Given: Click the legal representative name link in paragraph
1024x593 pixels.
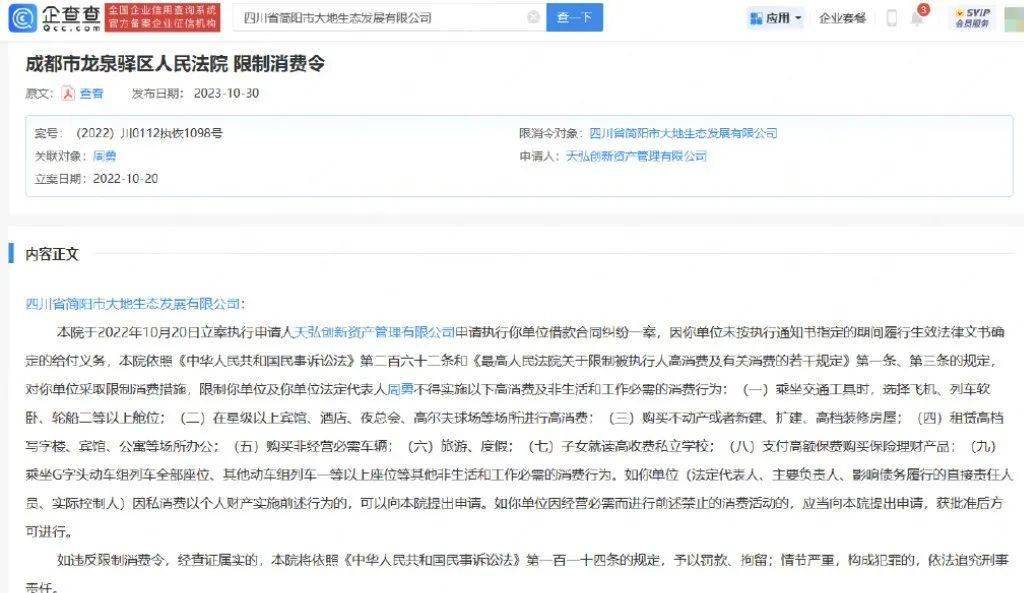Looking at the screenshot, I should pos(401,389).
